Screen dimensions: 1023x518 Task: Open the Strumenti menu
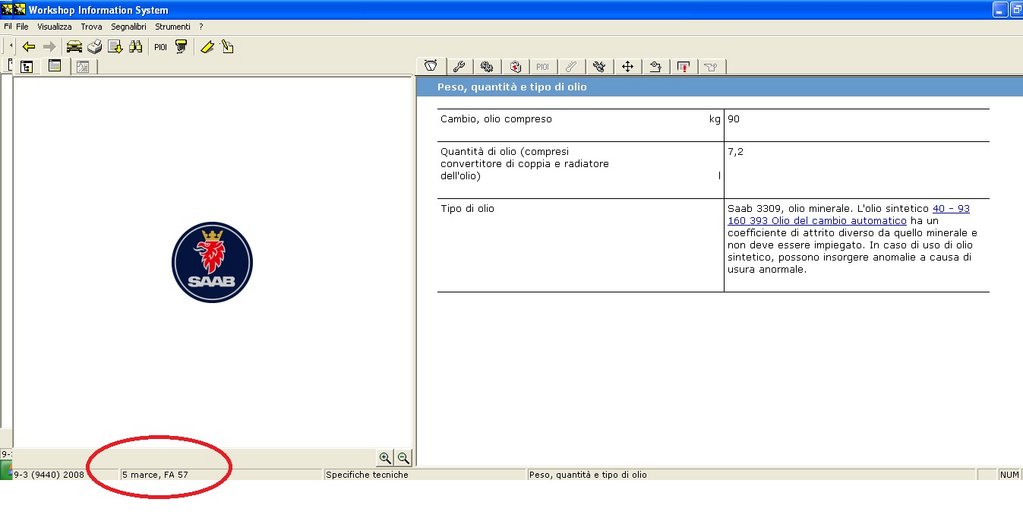coord(173,26)
